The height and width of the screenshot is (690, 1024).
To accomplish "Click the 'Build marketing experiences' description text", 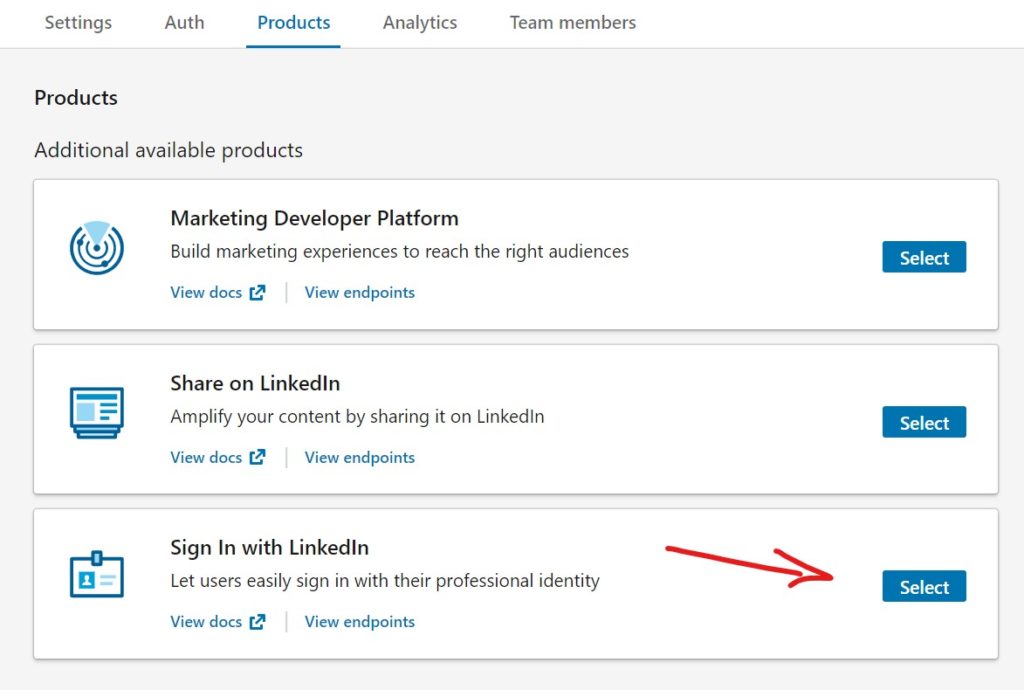I will coord(400,252).
